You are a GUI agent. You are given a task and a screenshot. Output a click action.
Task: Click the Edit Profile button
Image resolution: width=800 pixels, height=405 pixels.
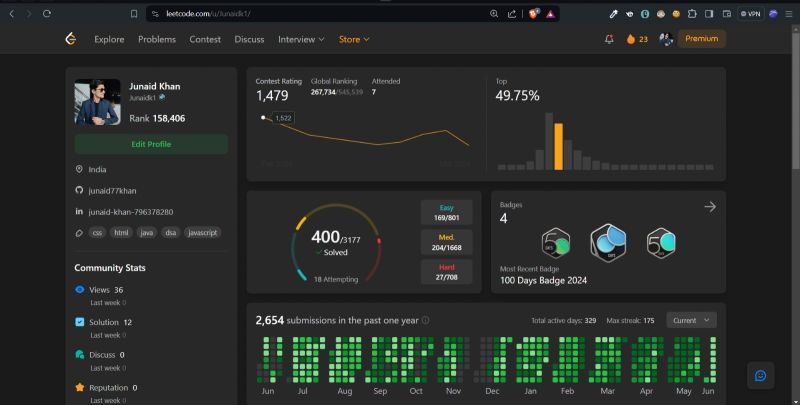coord(151,144)
